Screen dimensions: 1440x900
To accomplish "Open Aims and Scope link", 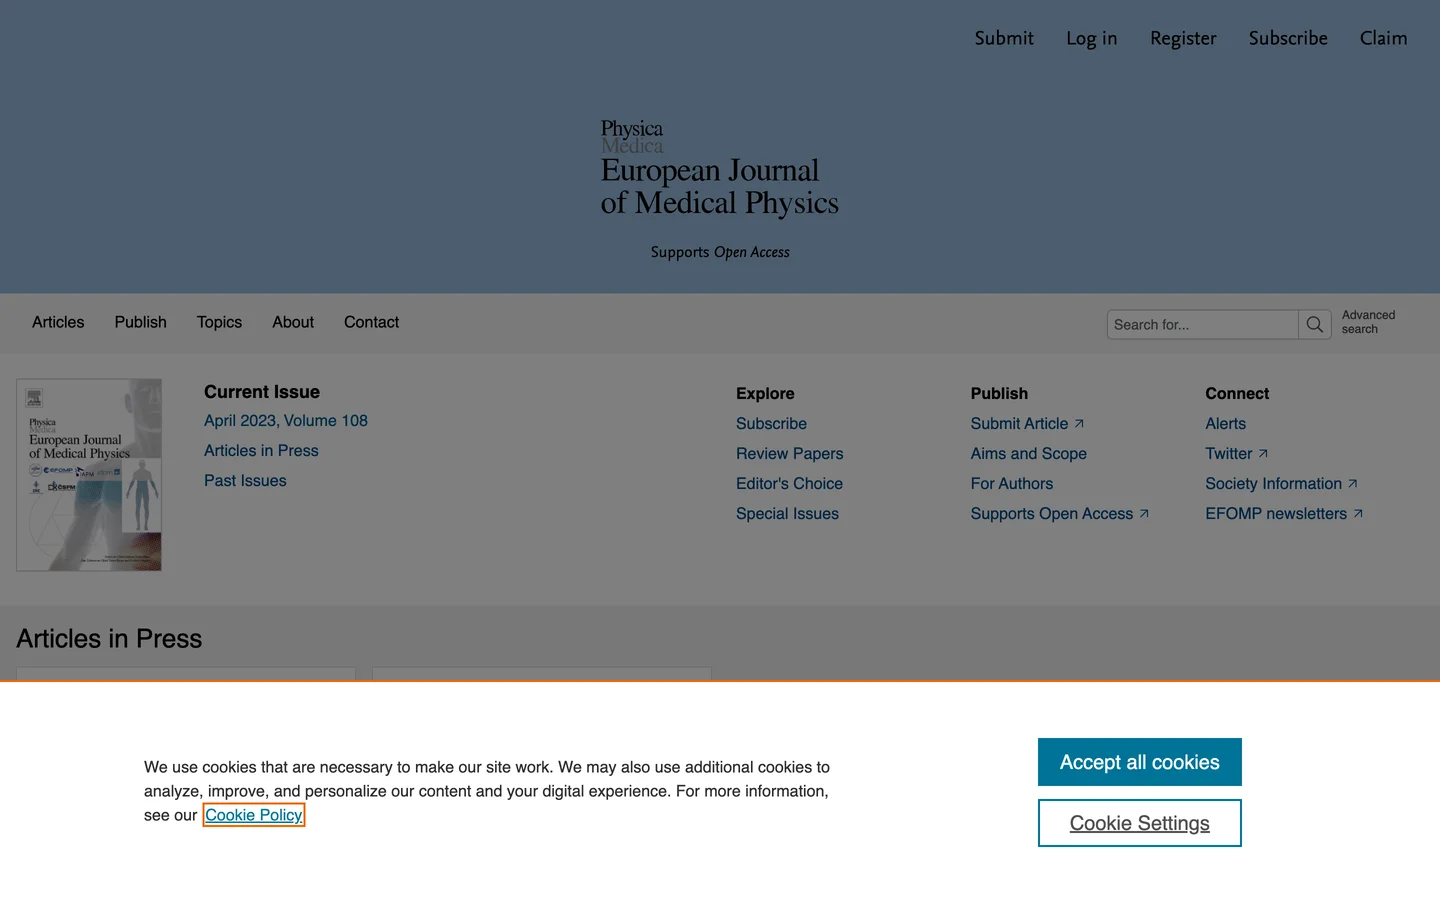I will point(1028,454).
